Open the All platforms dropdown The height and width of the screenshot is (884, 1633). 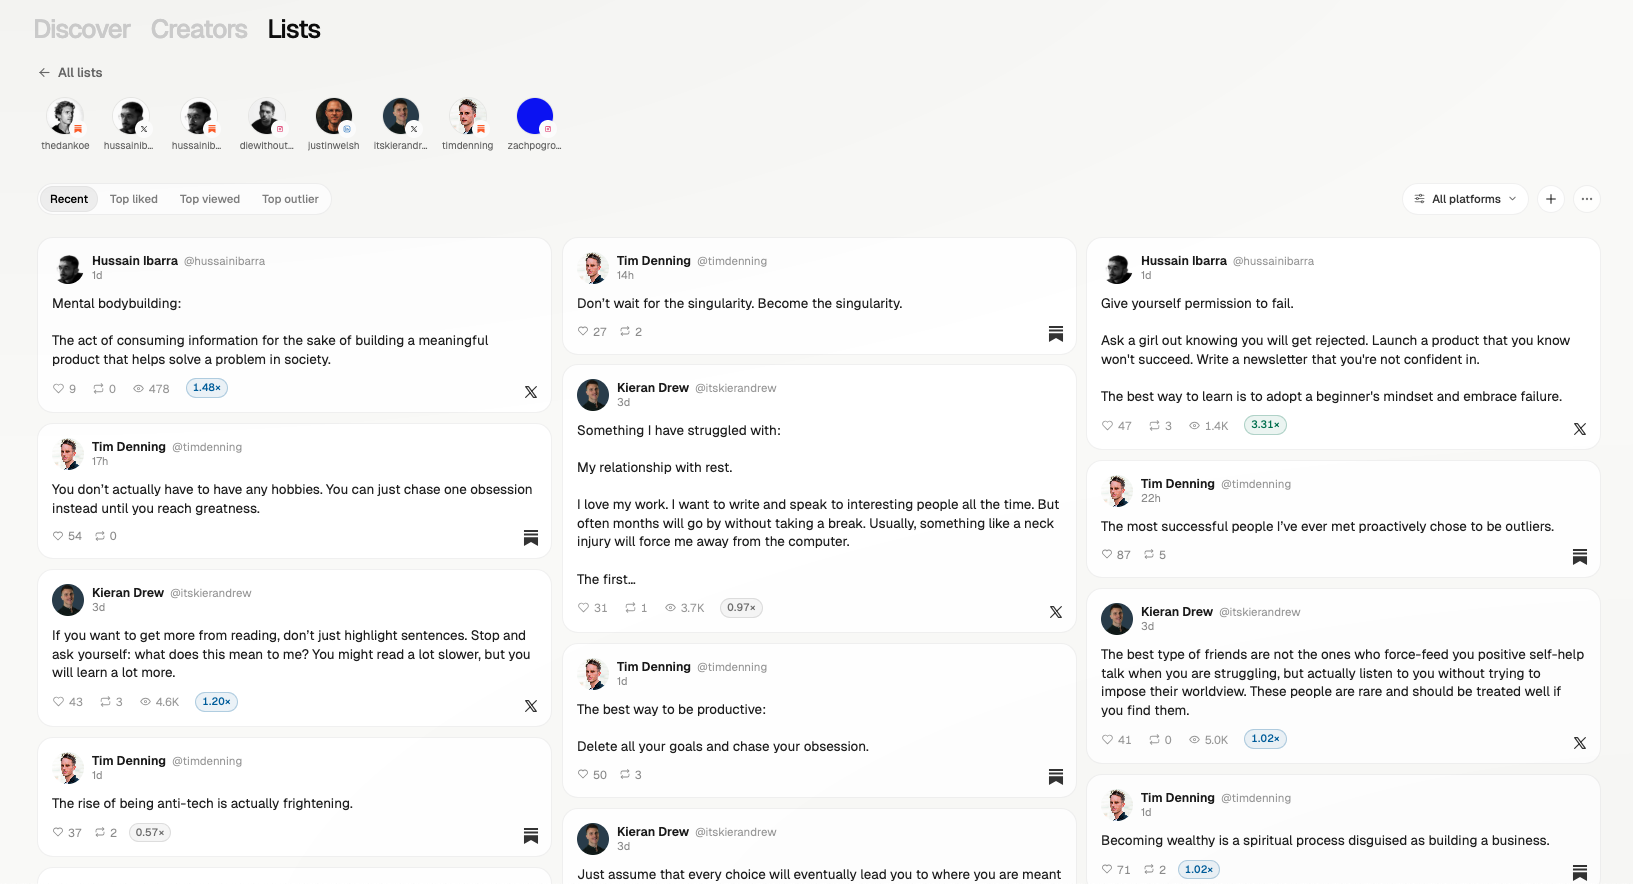(1465, 199)
